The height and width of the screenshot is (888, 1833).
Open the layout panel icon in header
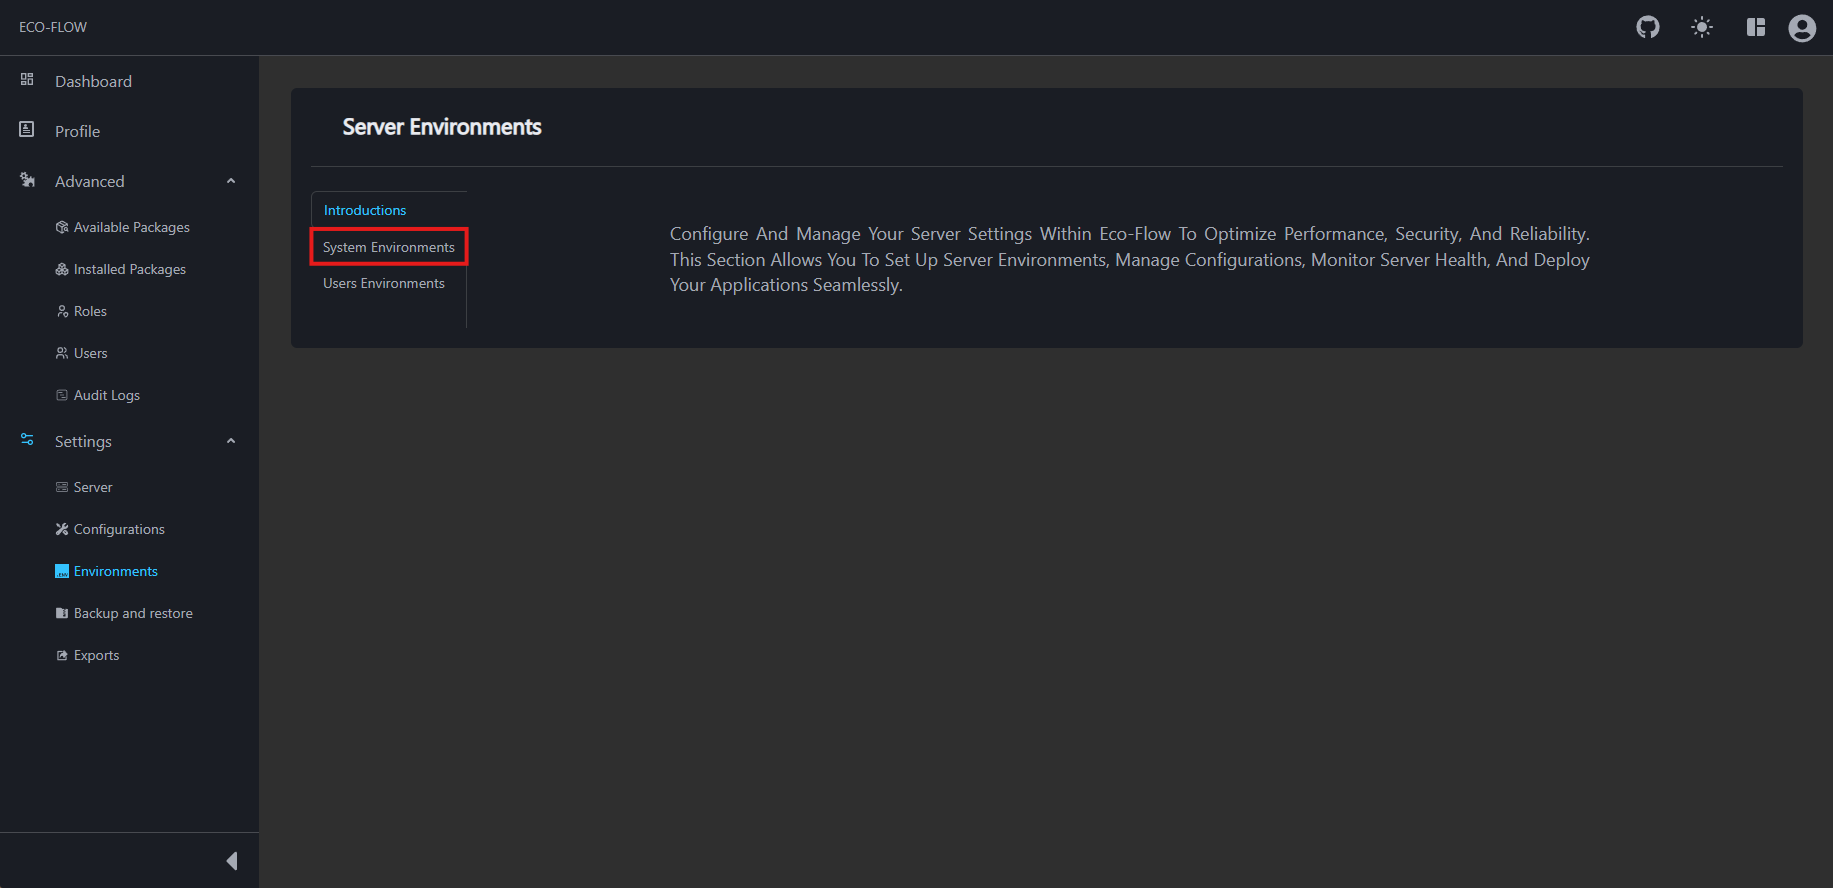1756,27
